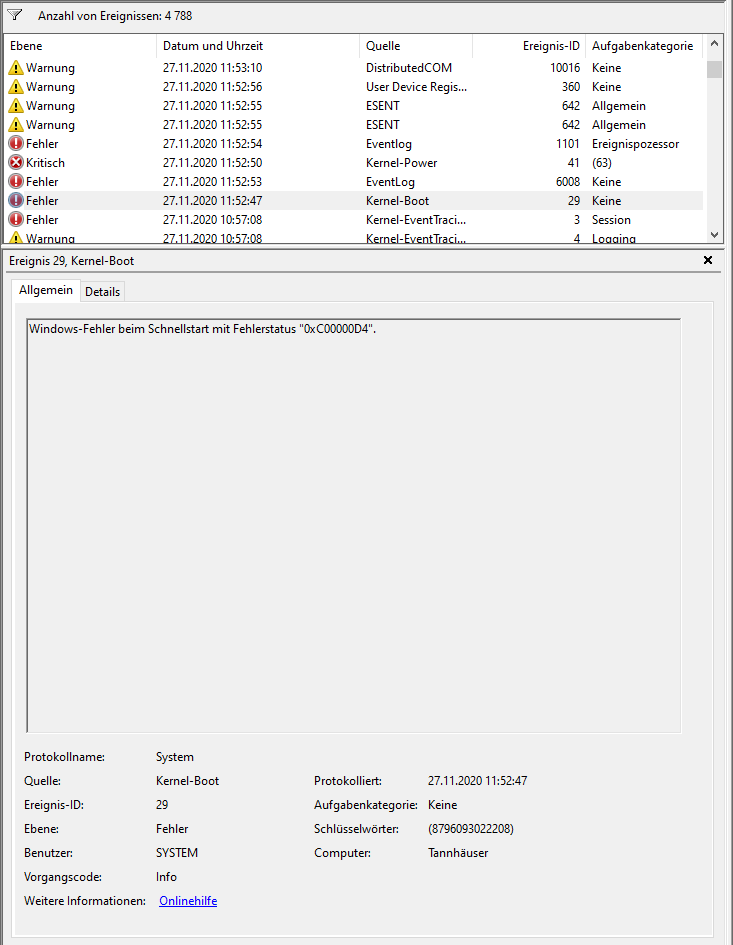Click the Anzahl von Ereignissen 4 788 text
733x945 pixels.
115,16
